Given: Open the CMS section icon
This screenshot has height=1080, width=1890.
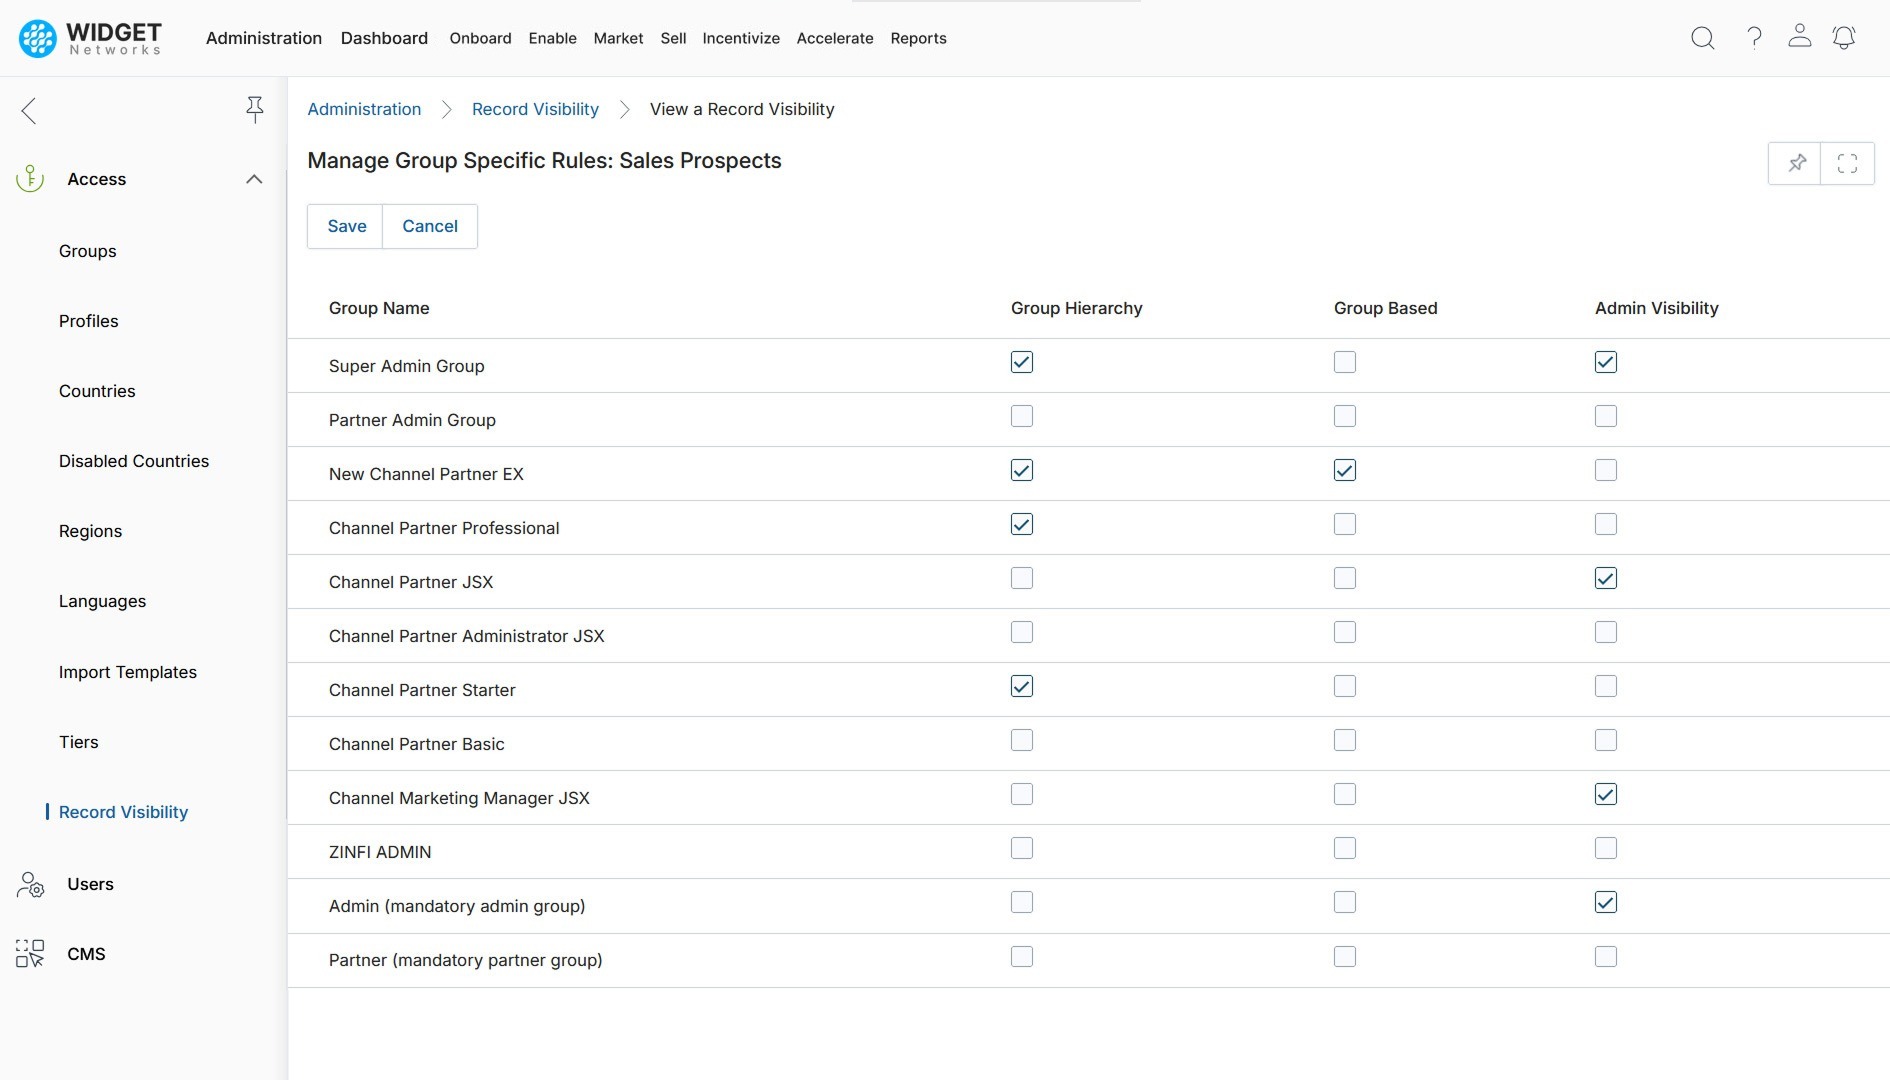Looking at the screenshot, I should 29,954.
